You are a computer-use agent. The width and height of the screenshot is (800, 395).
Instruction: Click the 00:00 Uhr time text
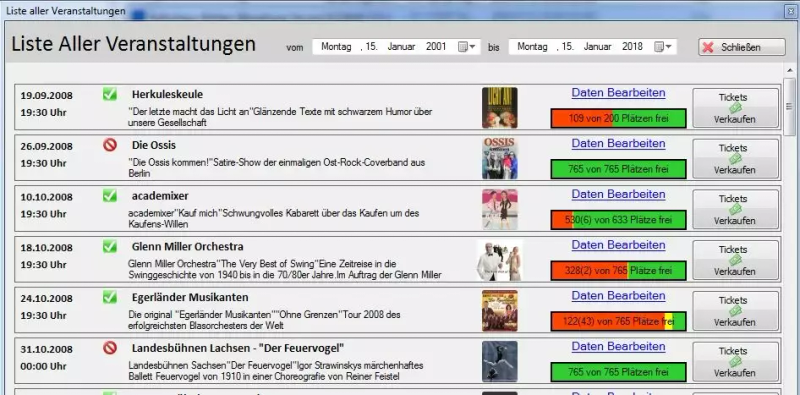coord(43,366)
